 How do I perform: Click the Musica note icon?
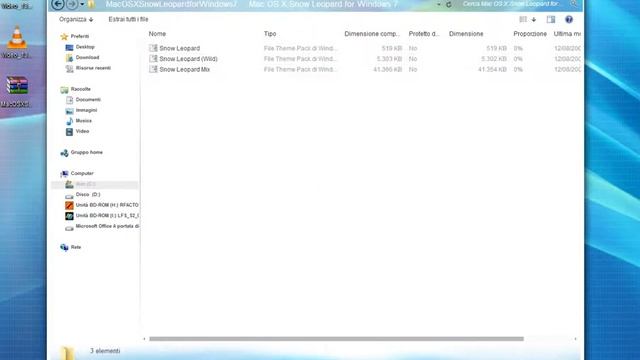pyautogui.click(x=69, y=121)
